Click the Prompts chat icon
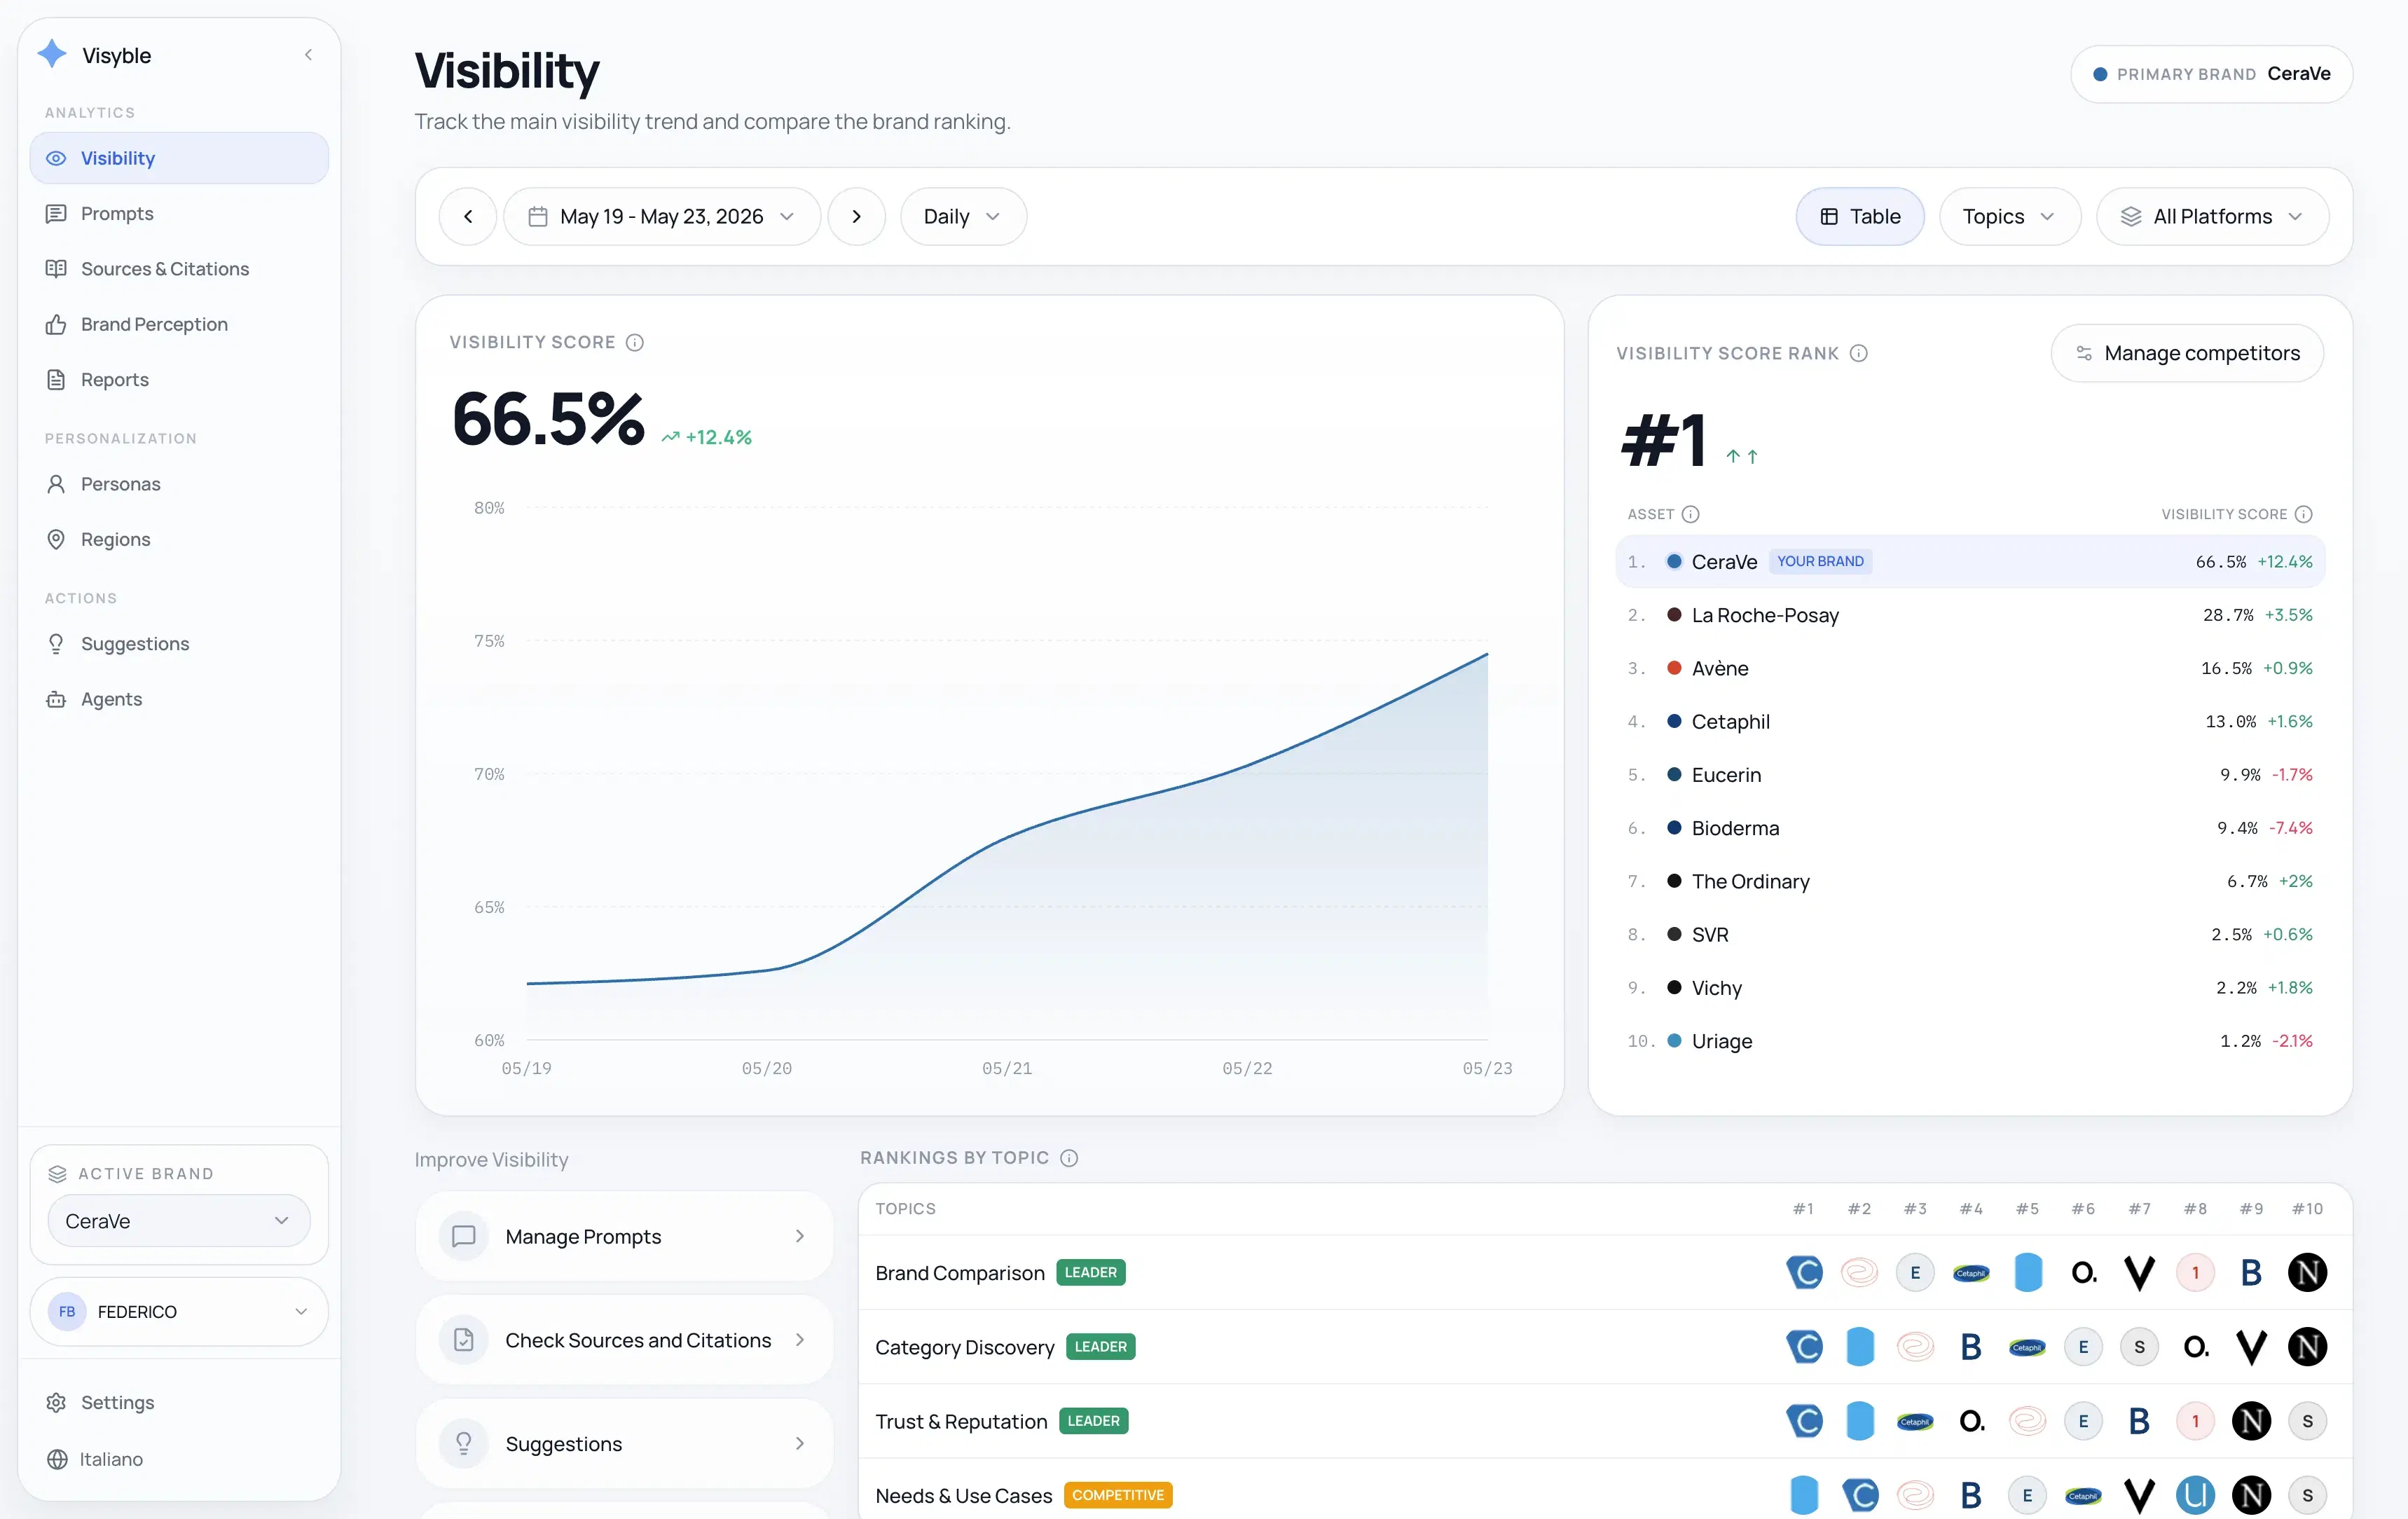 tap(56, 214)
